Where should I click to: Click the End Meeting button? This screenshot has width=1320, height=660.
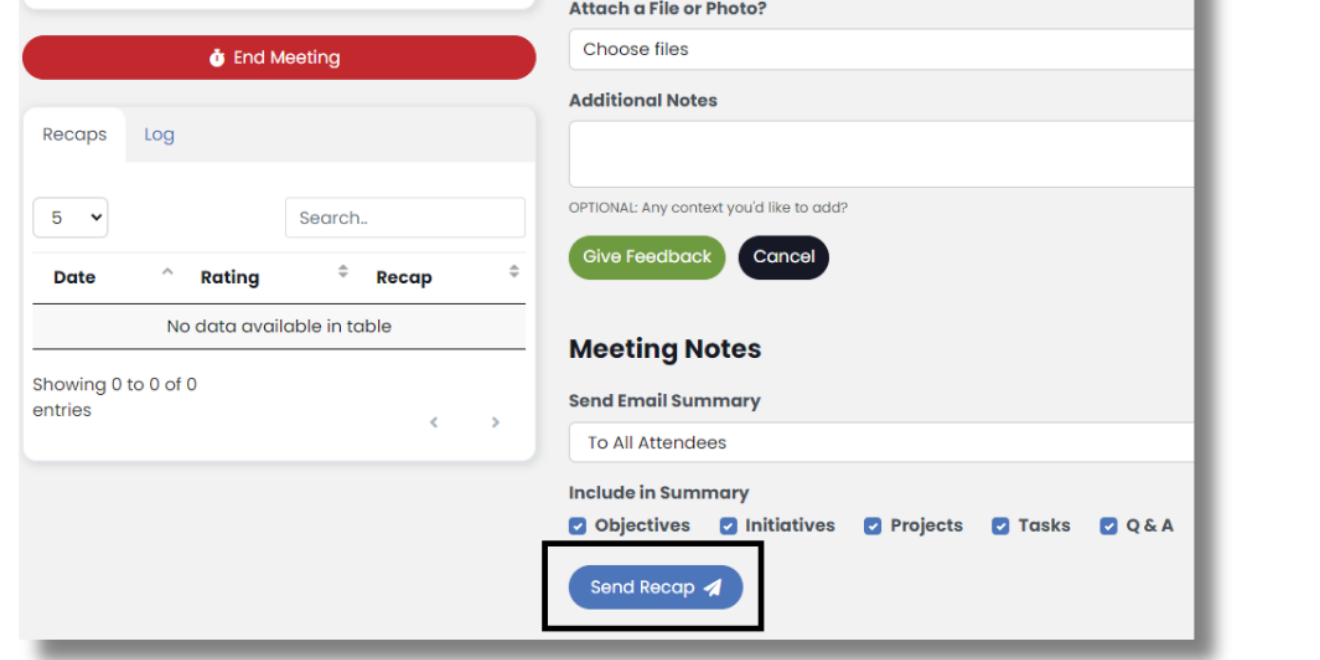point(278,58)
